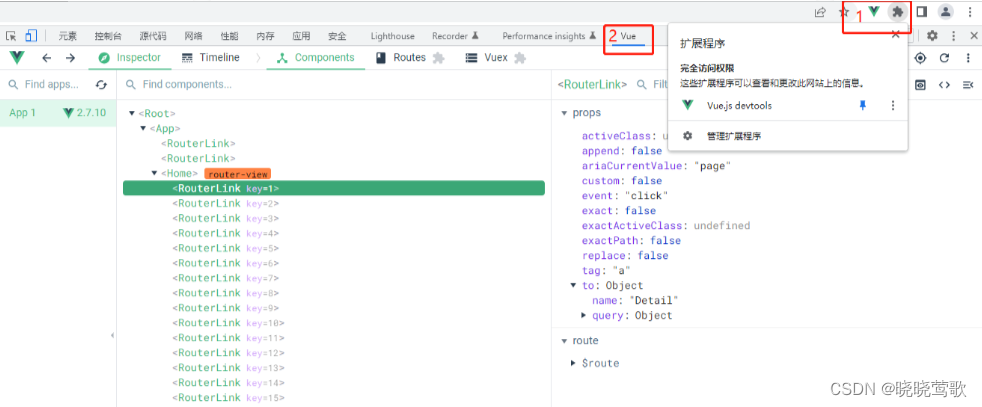
Task: Click the Vue logo in devtools toolbar
Action: 17,58
